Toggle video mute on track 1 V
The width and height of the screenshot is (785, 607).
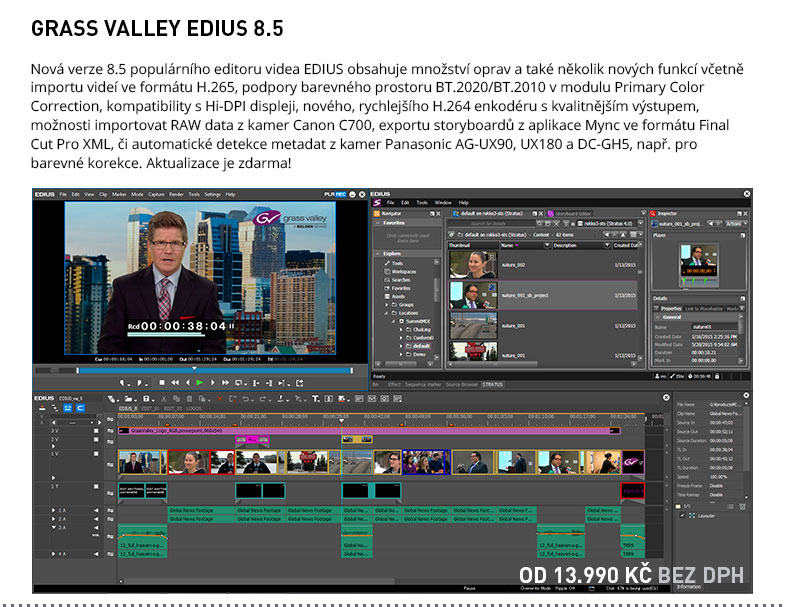(96, 454)
